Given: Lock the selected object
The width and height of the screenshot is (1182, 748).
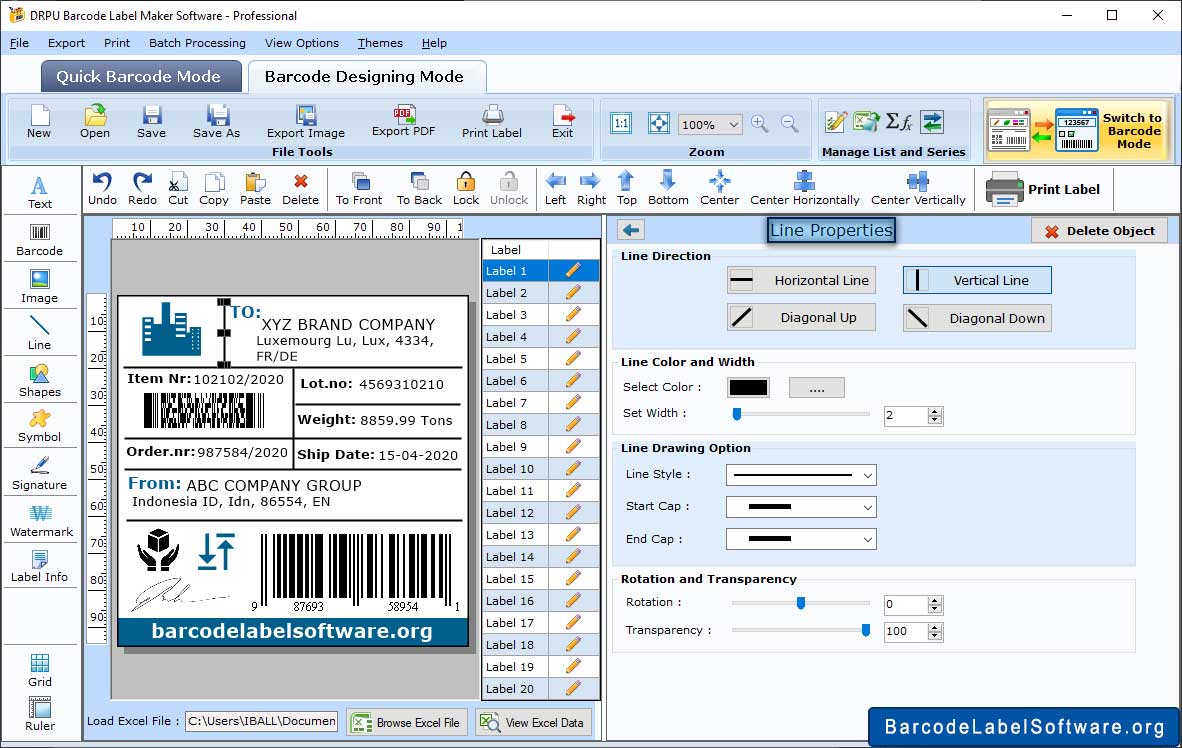Looking at the screenshot, I should [x=466, y=189].
